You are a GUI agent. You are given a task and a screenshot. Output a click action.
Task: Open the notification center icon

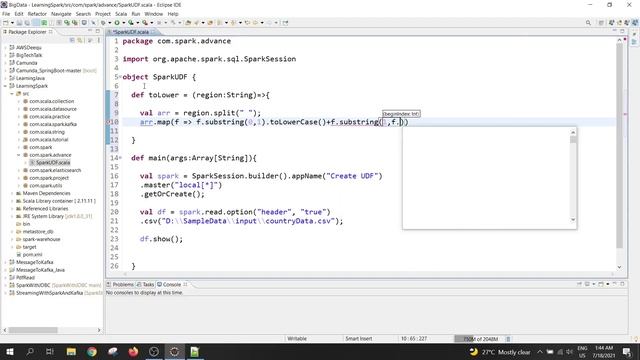click(x=627, y=351)
